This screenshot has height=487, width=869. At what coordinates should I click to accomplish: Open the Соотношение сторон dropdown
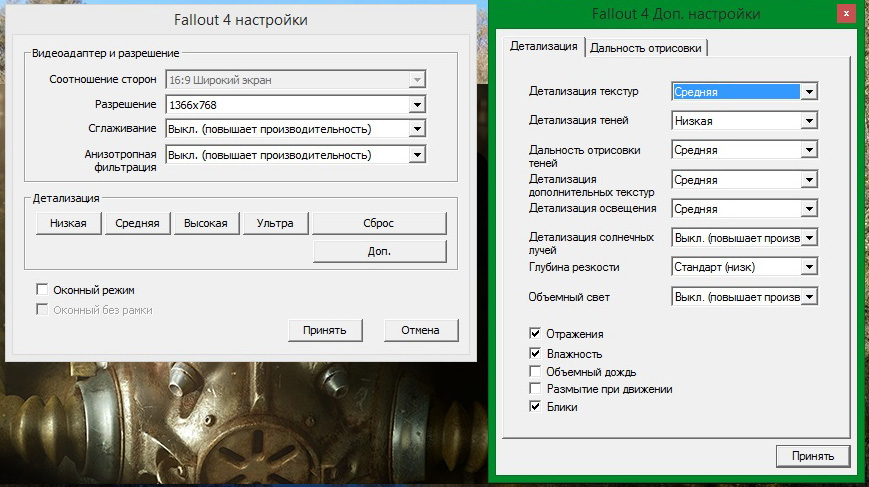(295, 80)
